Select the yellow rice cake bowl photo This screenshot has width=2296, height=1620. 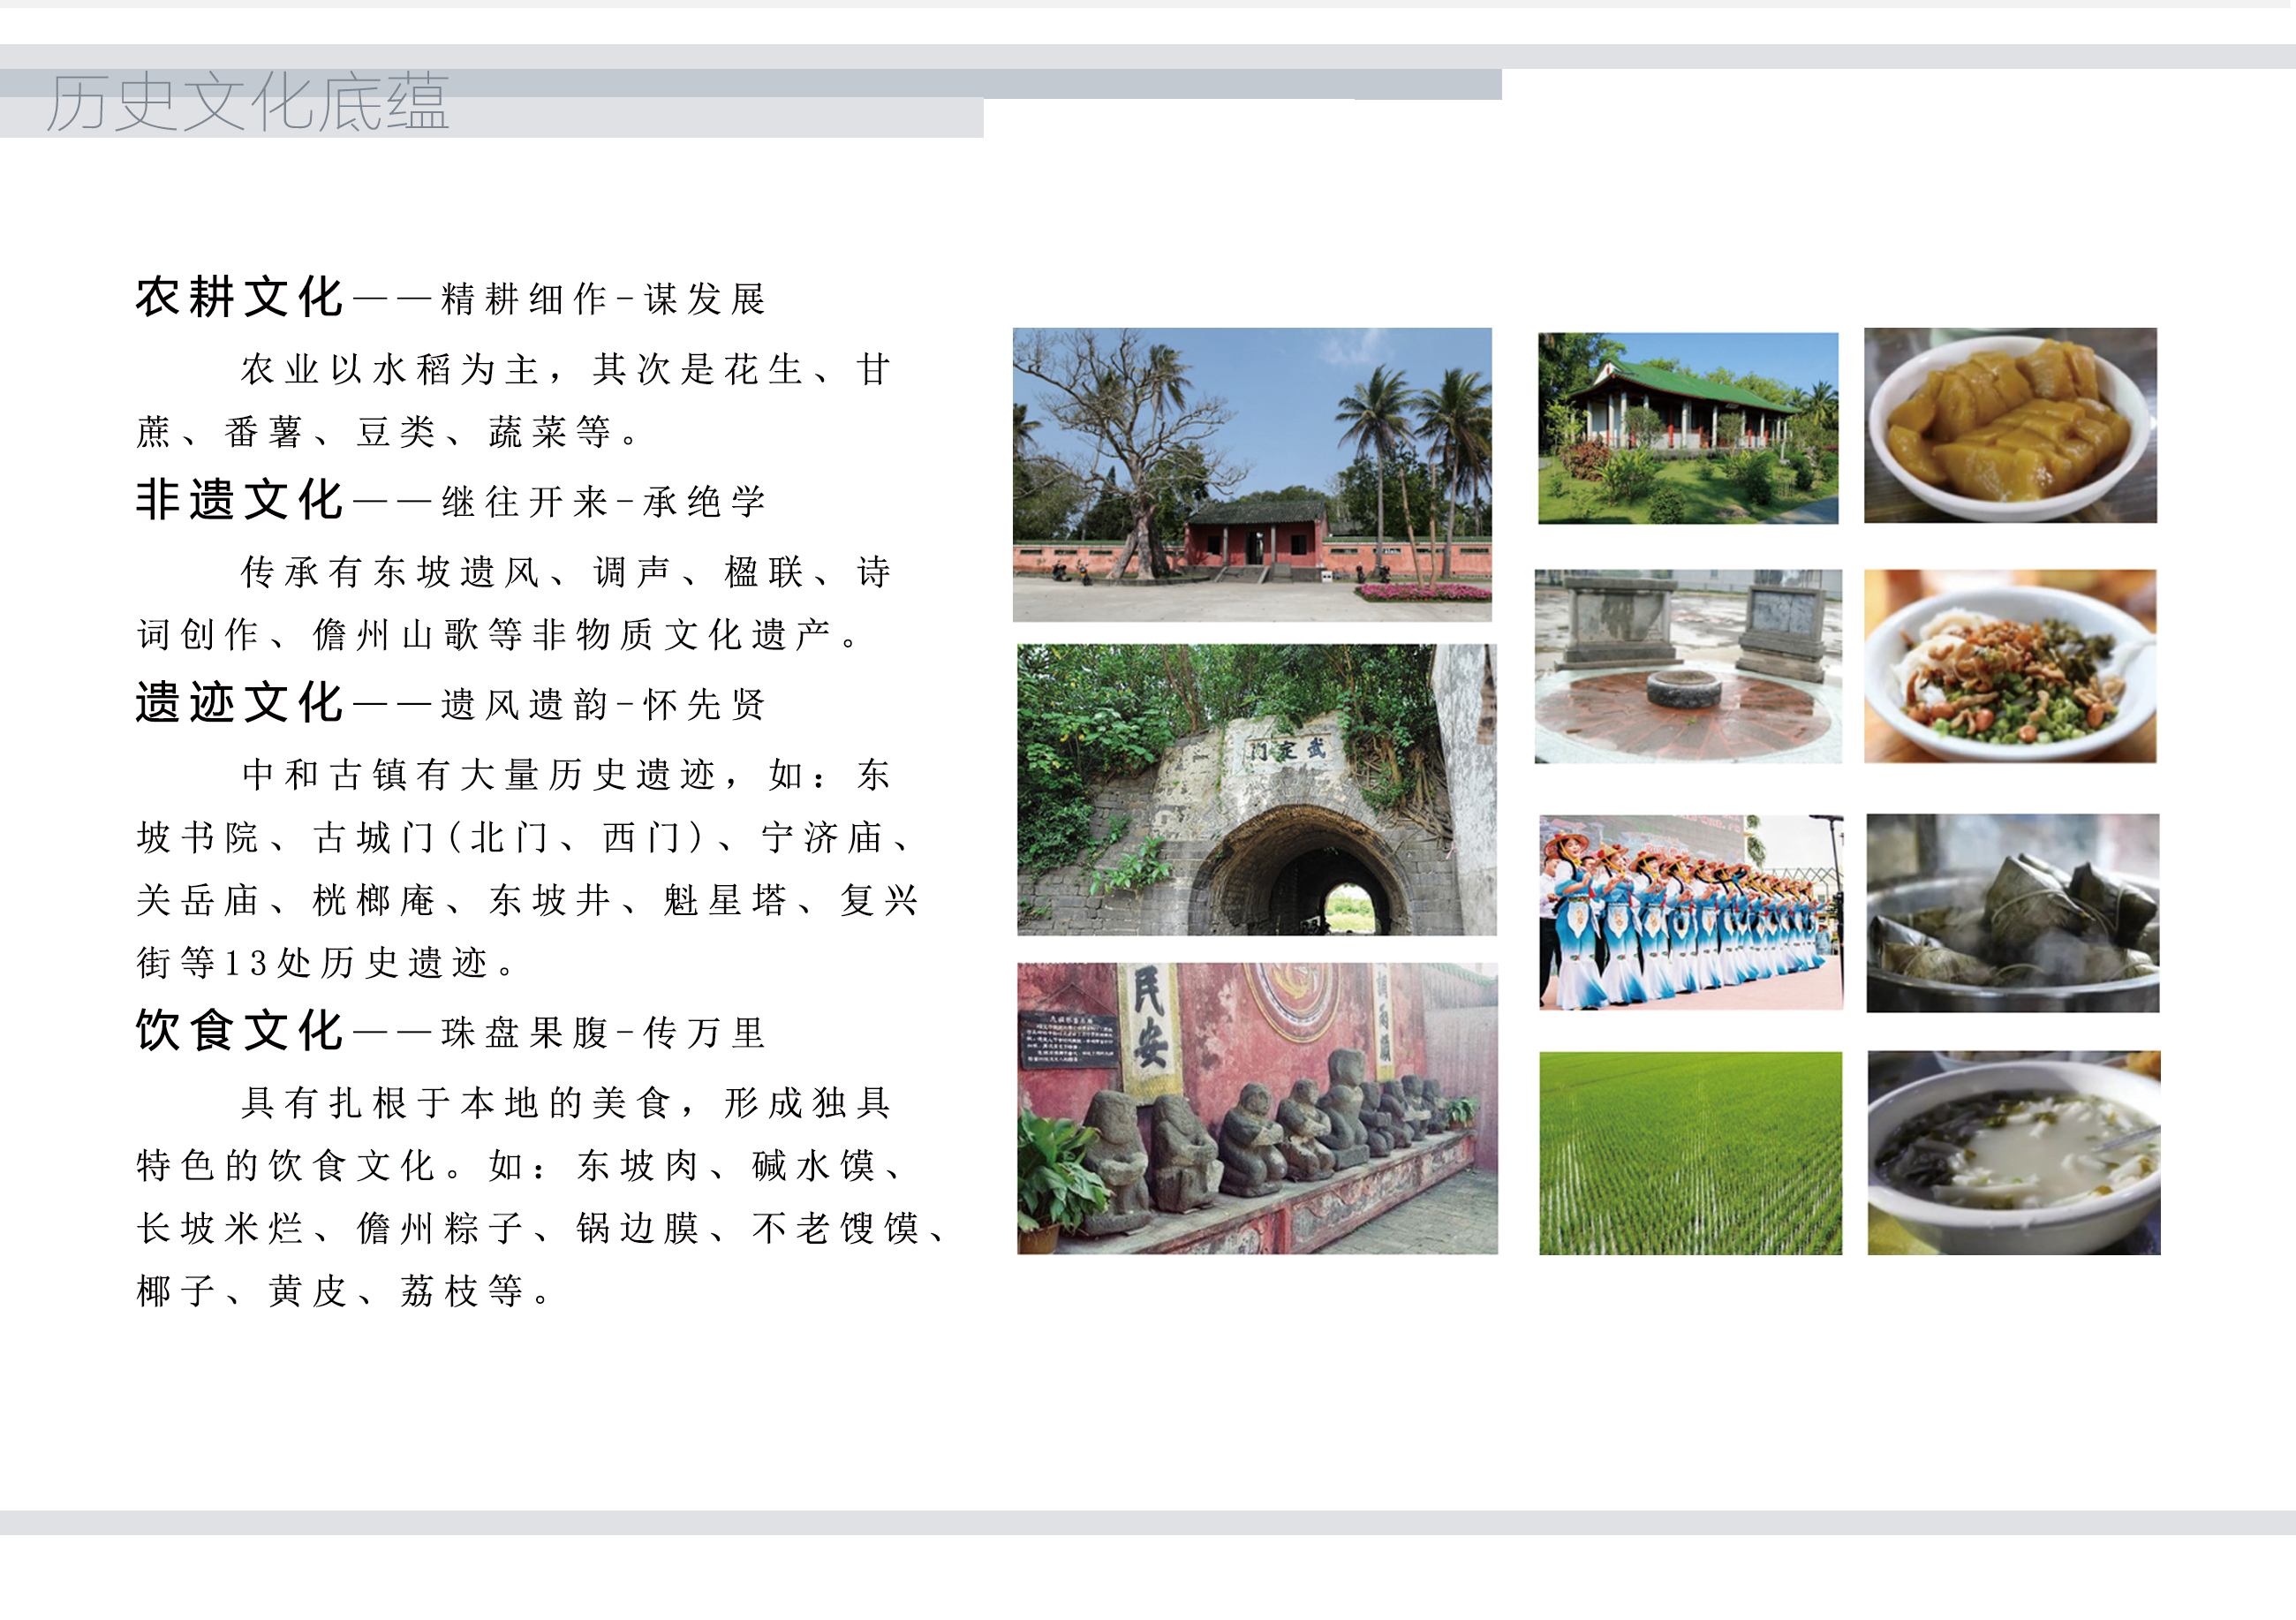[2010, 425]
